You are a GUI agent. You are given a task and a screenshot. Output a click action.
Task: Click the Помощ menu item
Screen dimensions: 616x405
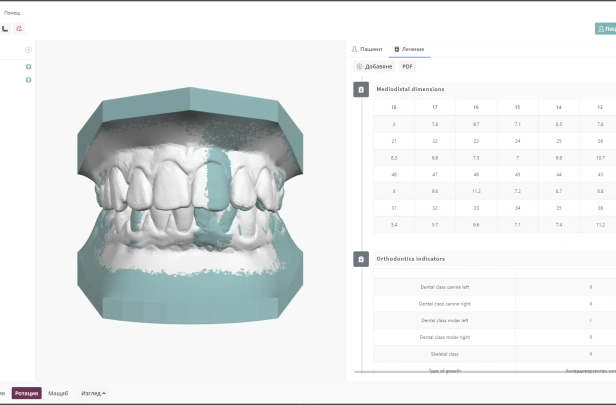click(x=12, y=13)
